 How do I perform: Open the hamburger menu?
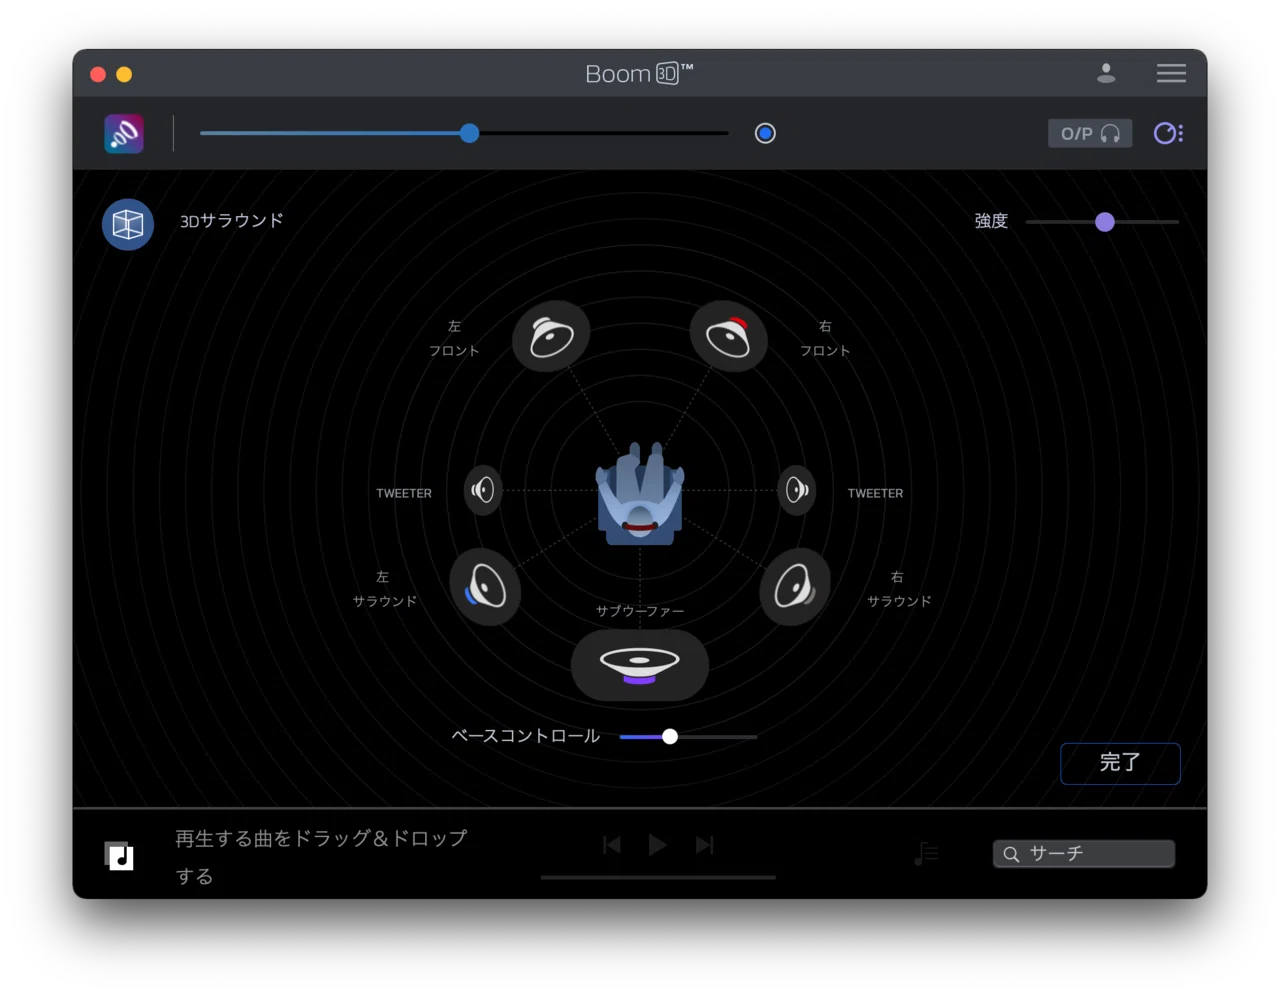[x=1171, y=73]
